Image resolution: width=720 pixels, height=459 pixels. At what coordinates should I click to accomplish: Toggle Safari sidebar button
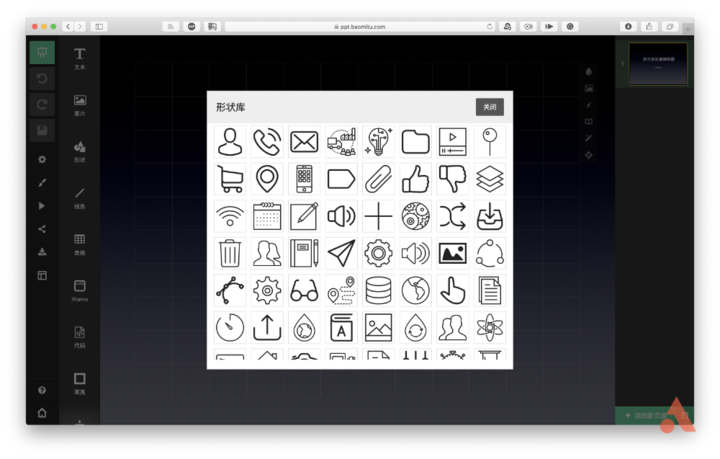pos(99,27)
